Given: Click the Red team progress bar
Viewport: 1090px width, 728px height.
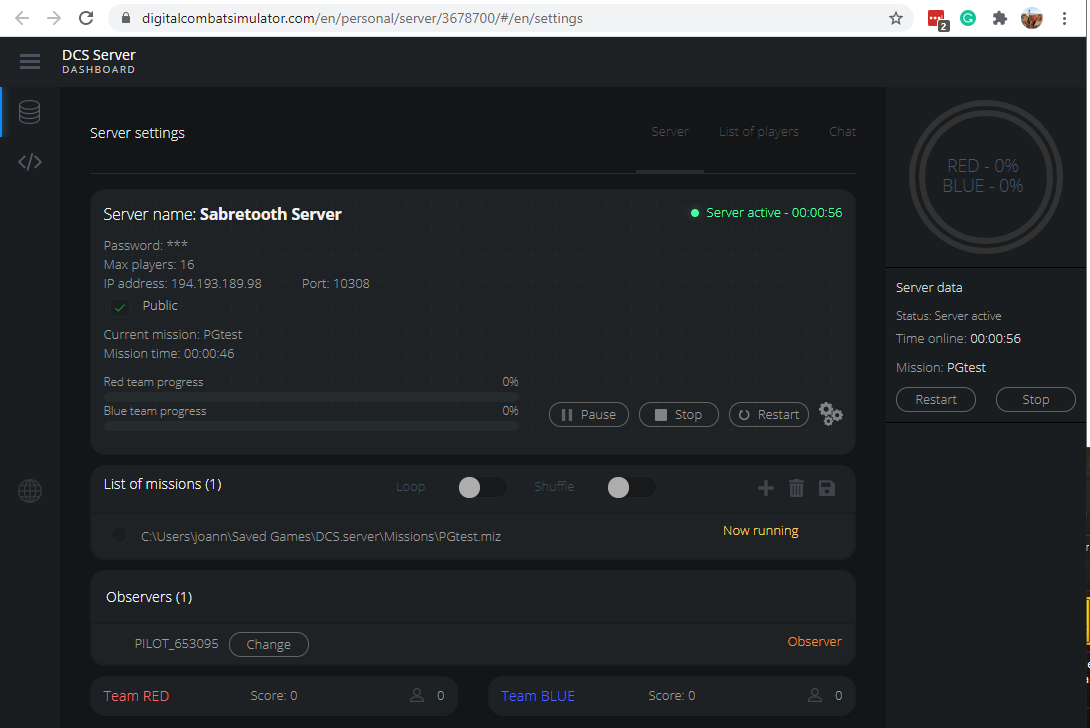Looking at the screenshot, I should click(311, 396).
